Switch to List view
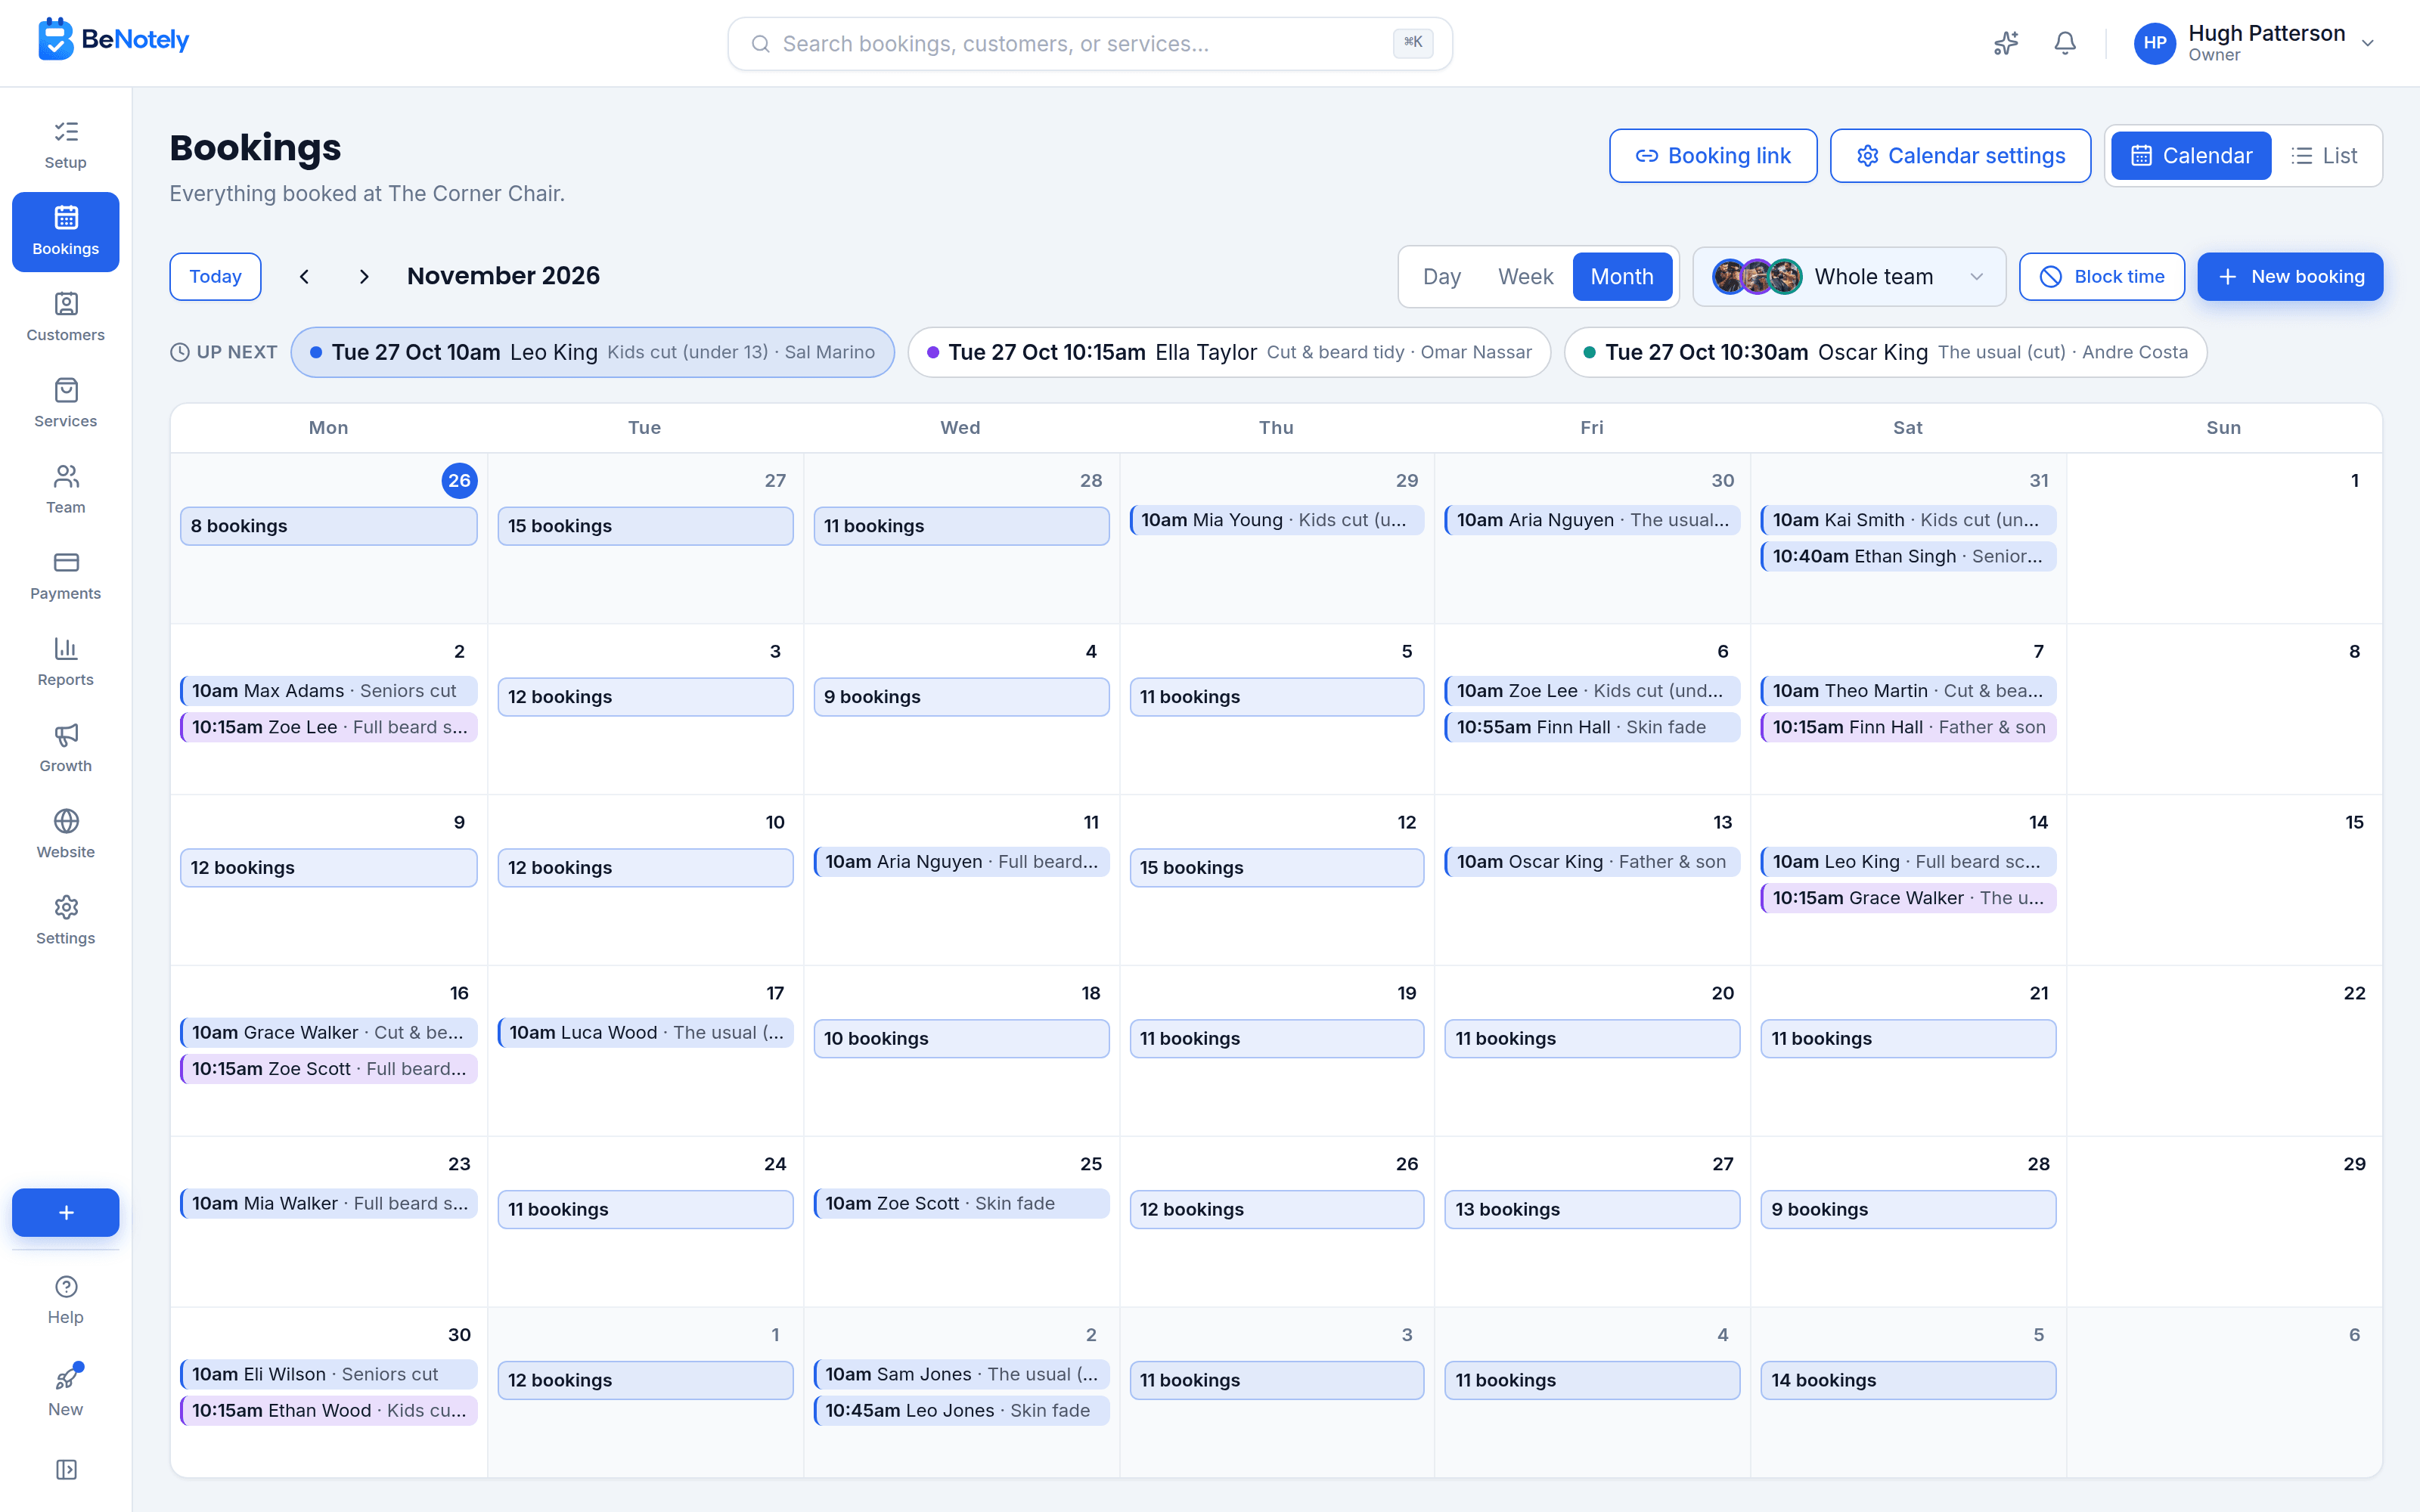2420x1512 pixels. pyautogui.click(x=2325, y=156)
